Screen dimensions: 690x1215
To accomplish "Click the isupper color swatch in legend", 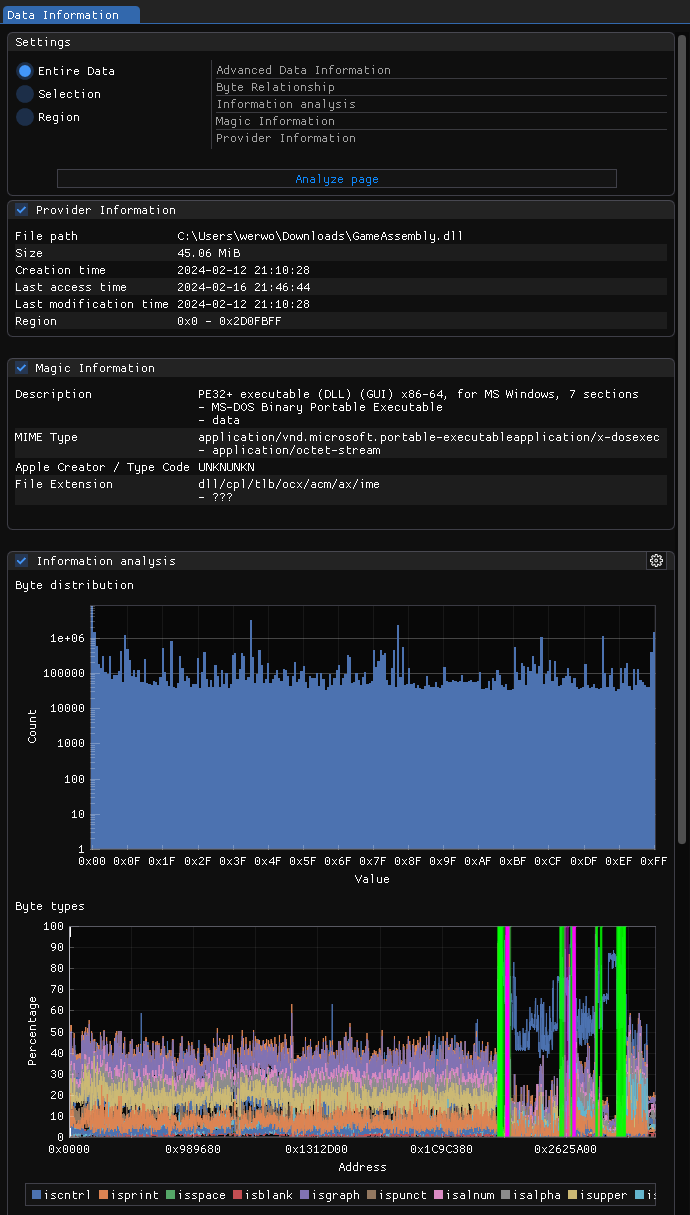I will pos(573,1195).
